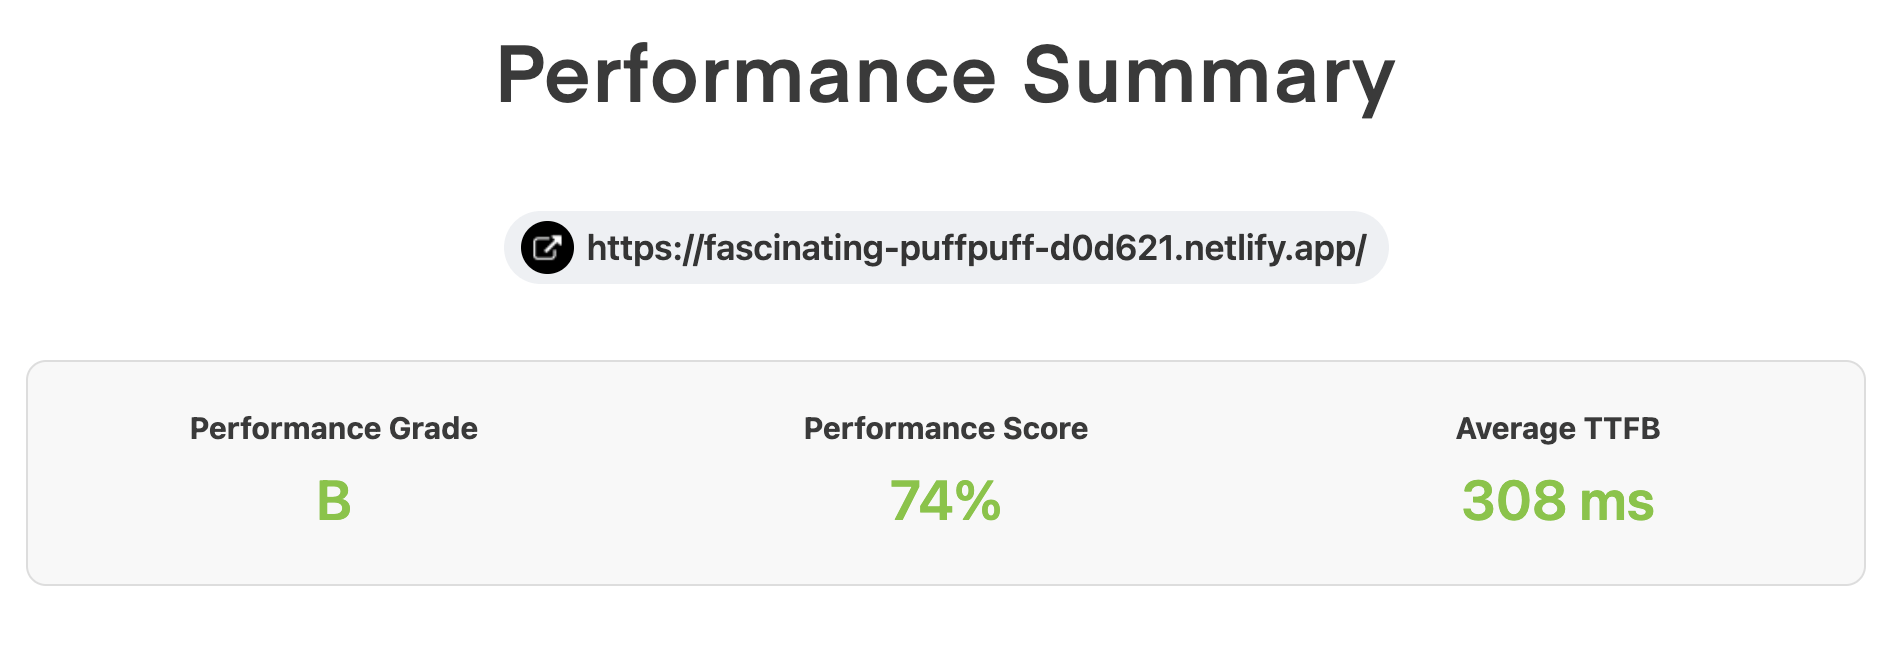Click the word "Performance" in the page title
Image resolution: width=1892 pixels, height=650 pixels.
(x=746, y=76)
